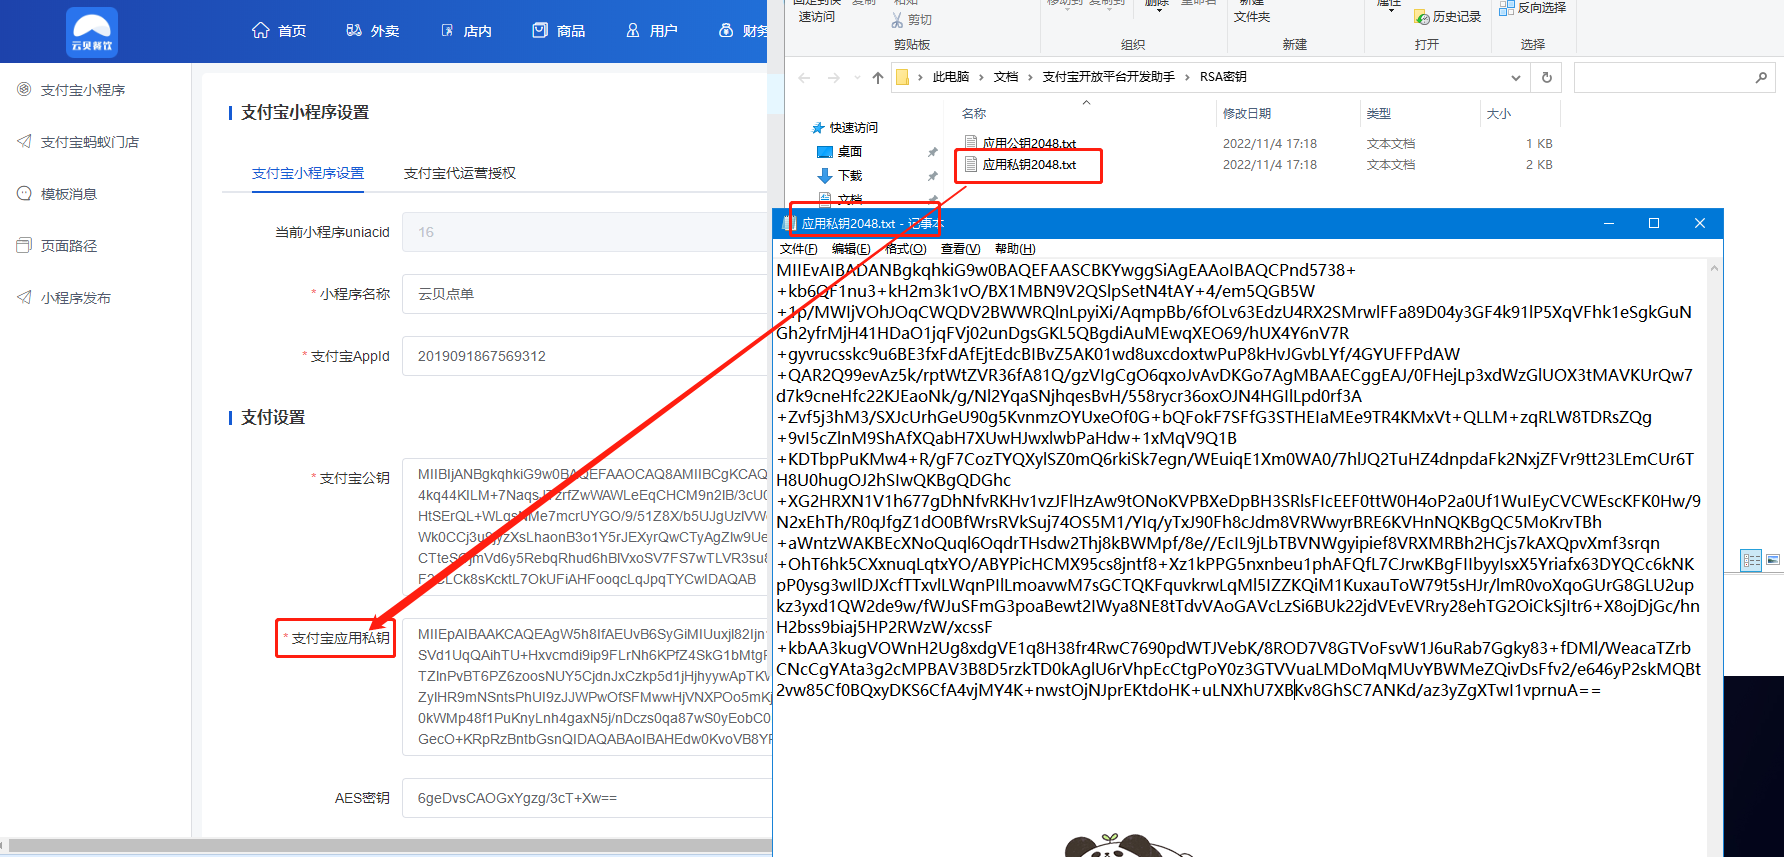1784x857 pixels.
Task: Open the Notepad 帮助(H) menu
Action: 1015,249
